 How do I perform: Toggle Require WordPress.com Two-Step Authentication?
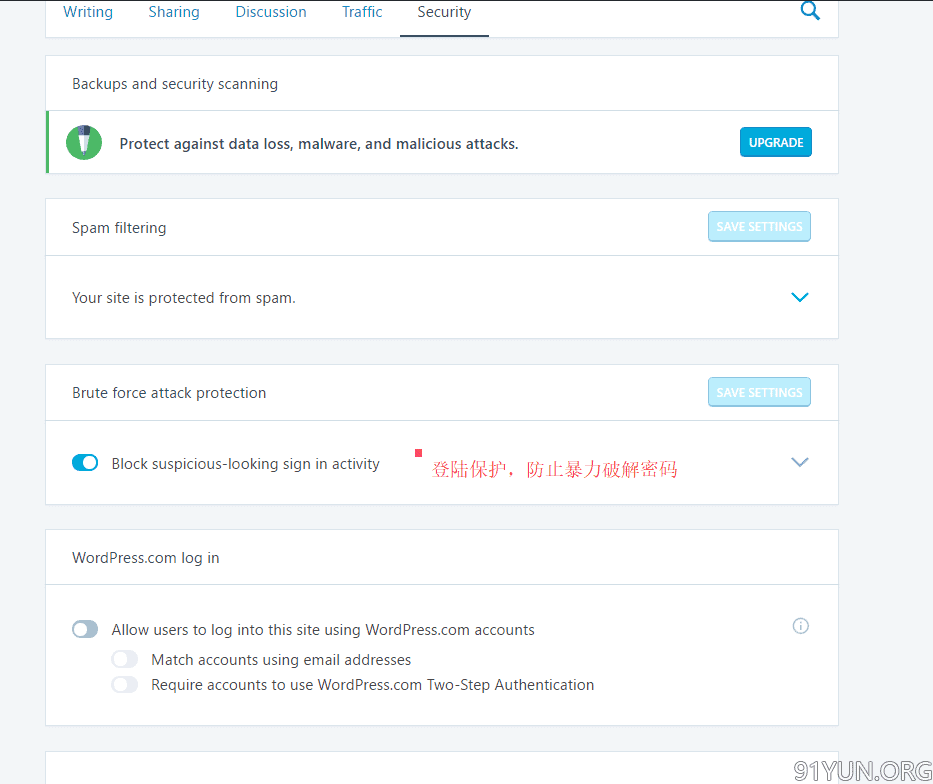(x=125, y=685)
